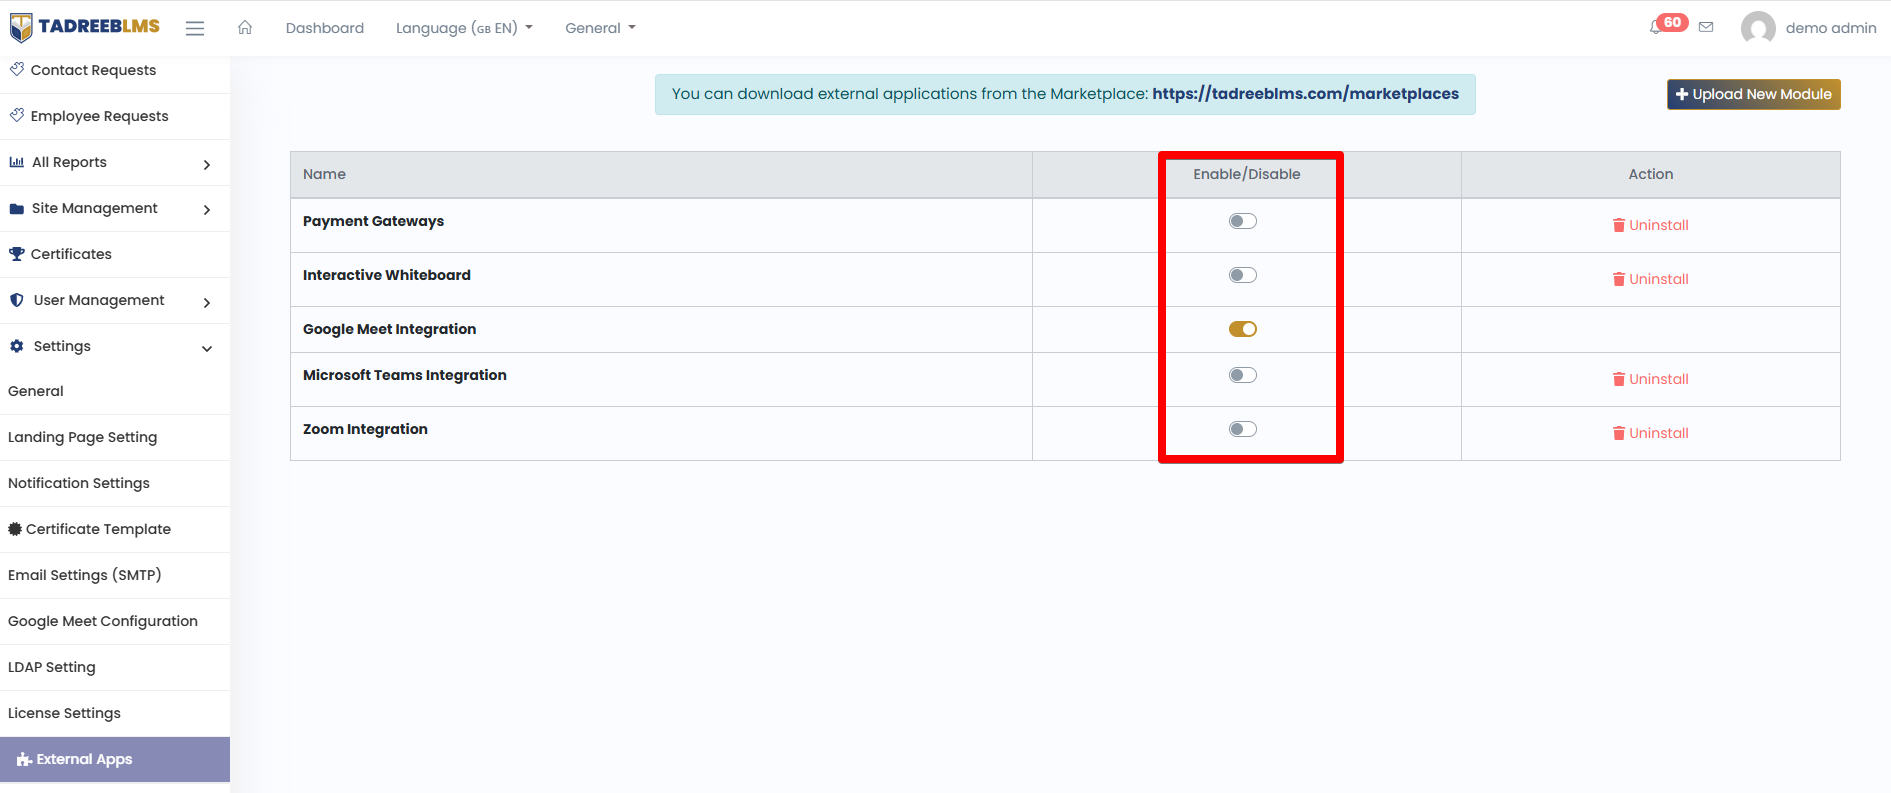This screenshot has height=793, width=1891.
Task: Select the Zoom Integration row name
Action: [x=365, y=429]
